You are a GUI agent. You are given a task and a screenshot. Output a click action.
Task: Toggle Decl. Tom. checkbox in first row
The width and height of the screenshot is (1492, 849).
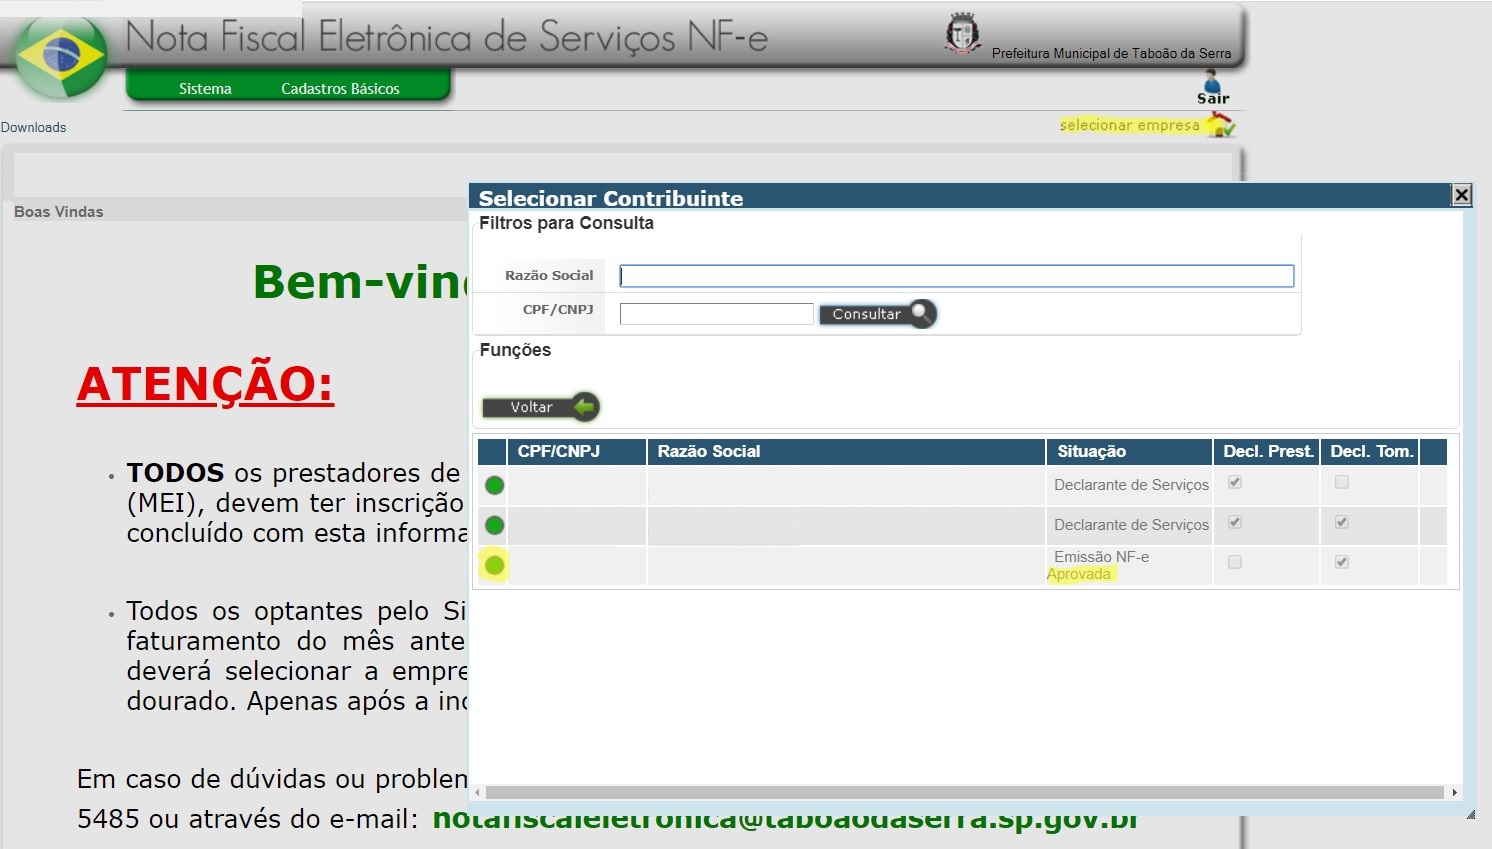[1342, 482]
